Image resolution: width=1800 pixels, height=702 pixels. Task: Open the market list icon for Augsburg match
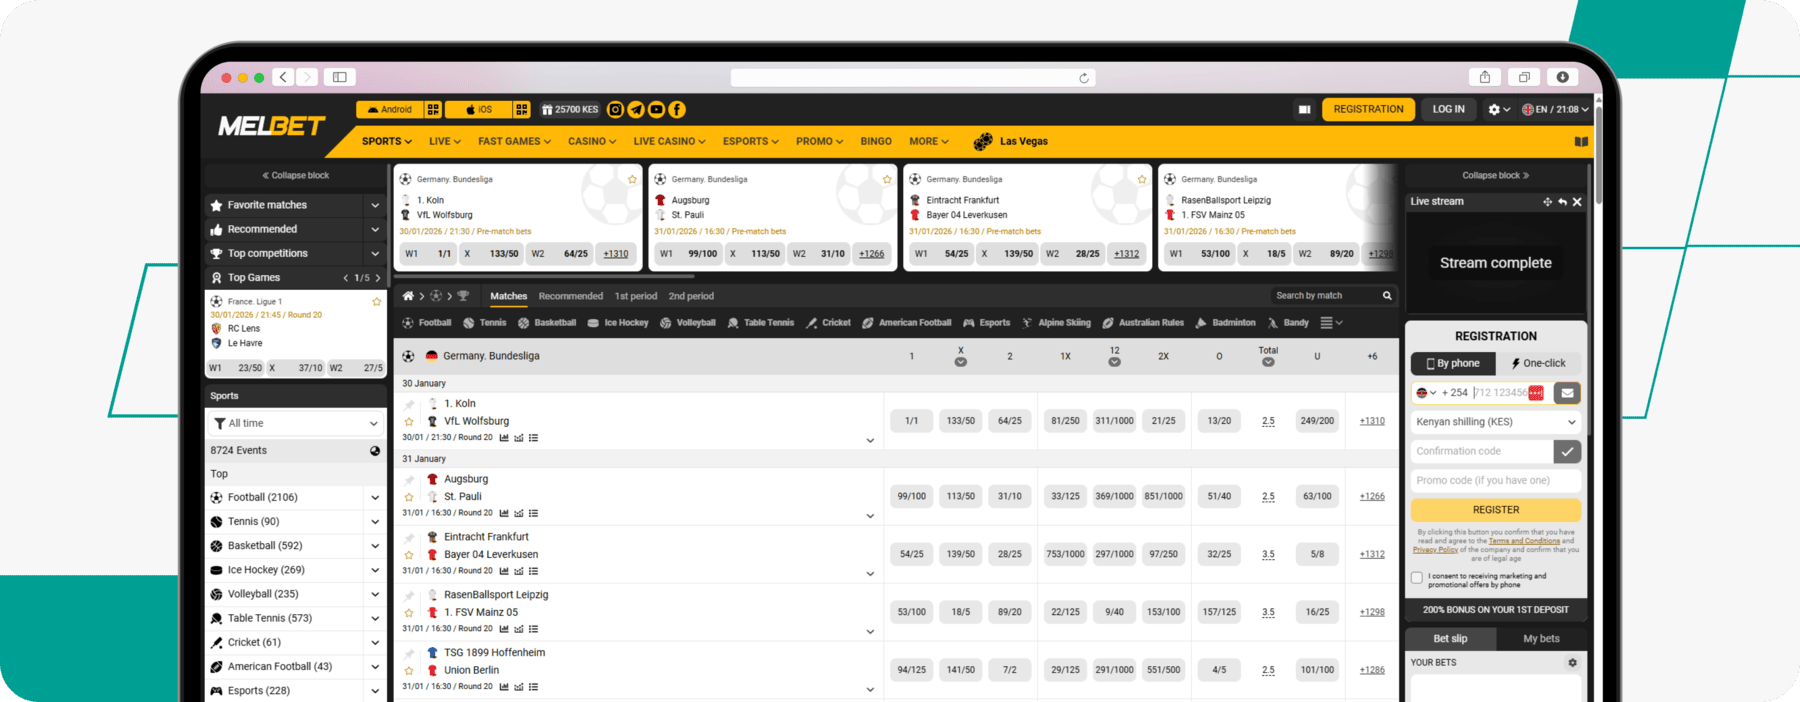(533, 513)
